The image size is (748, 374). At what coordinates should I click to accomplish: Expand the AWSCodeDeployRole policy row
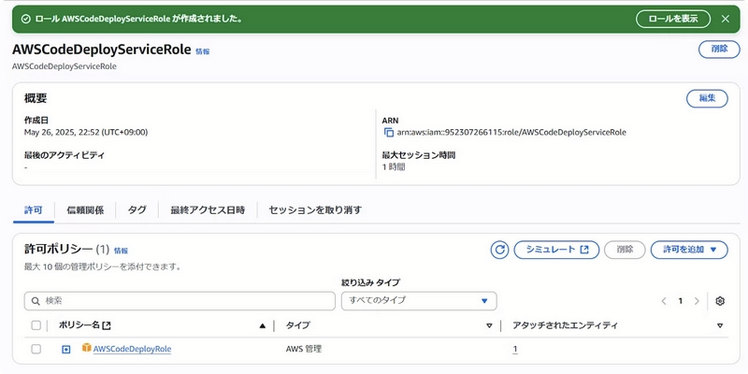point(66,350)
